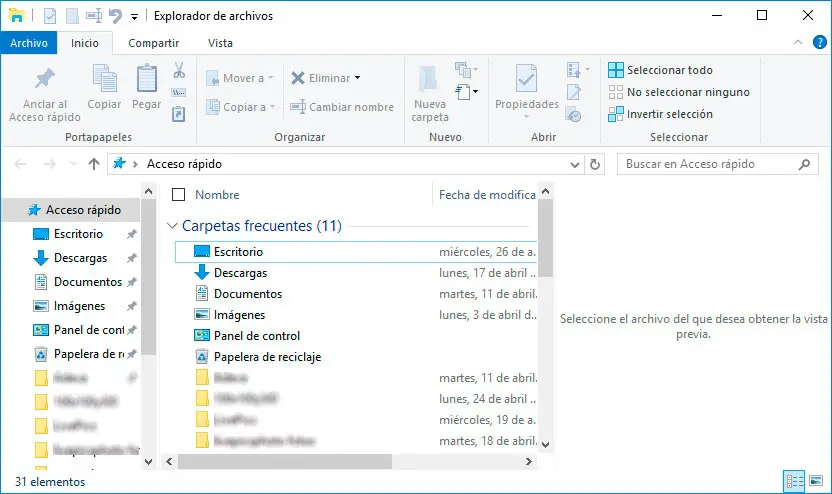
Task: Switch to details view icon in status bar
Action: 794,481
